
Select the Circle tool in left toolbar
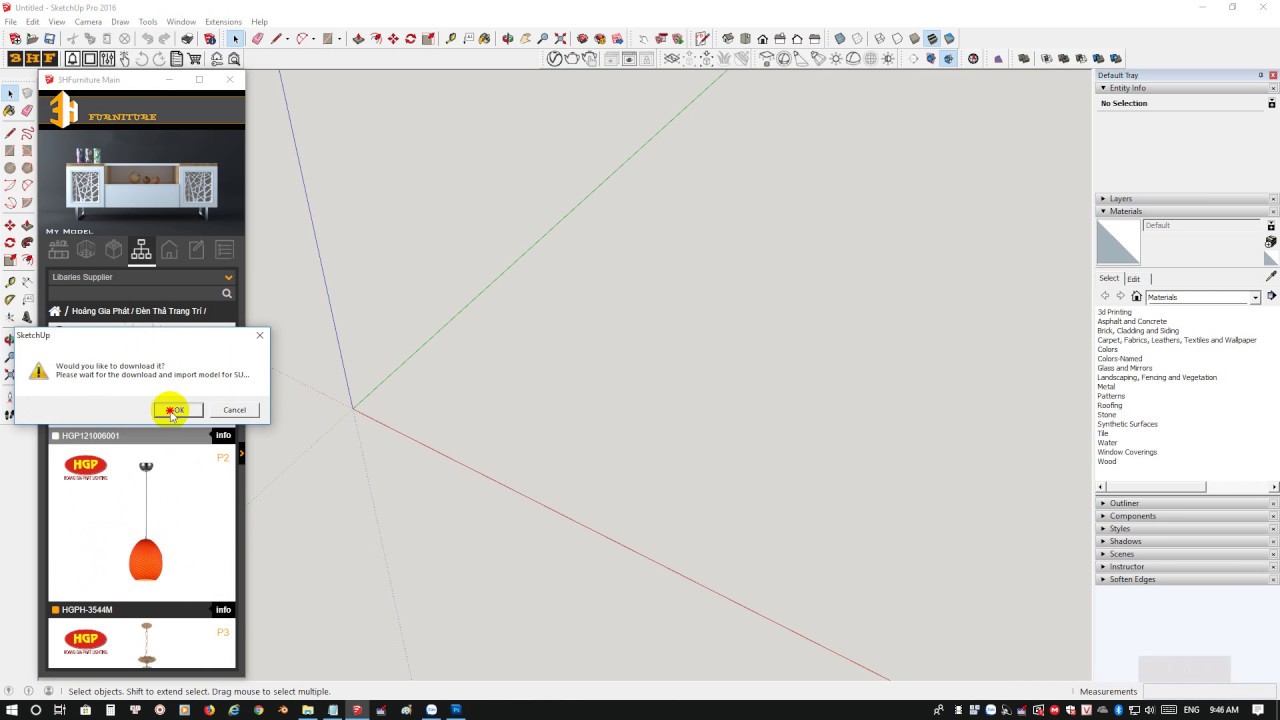(10, 168)
